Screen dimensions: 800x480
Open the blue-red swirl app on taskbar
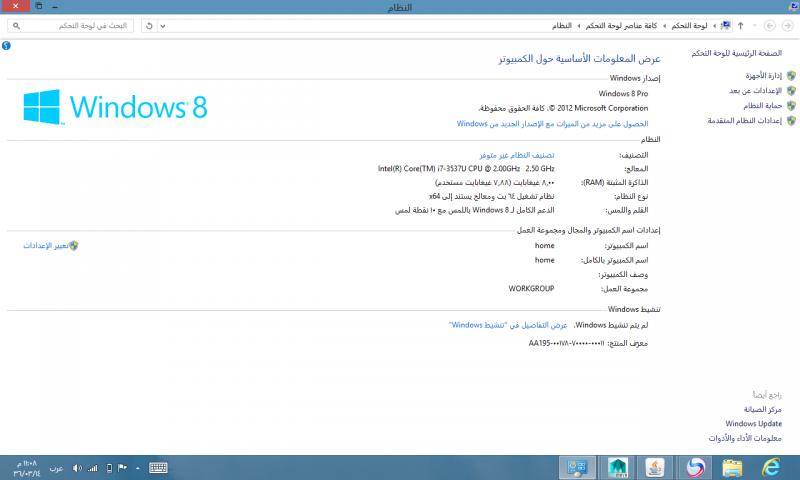(695, 468)
